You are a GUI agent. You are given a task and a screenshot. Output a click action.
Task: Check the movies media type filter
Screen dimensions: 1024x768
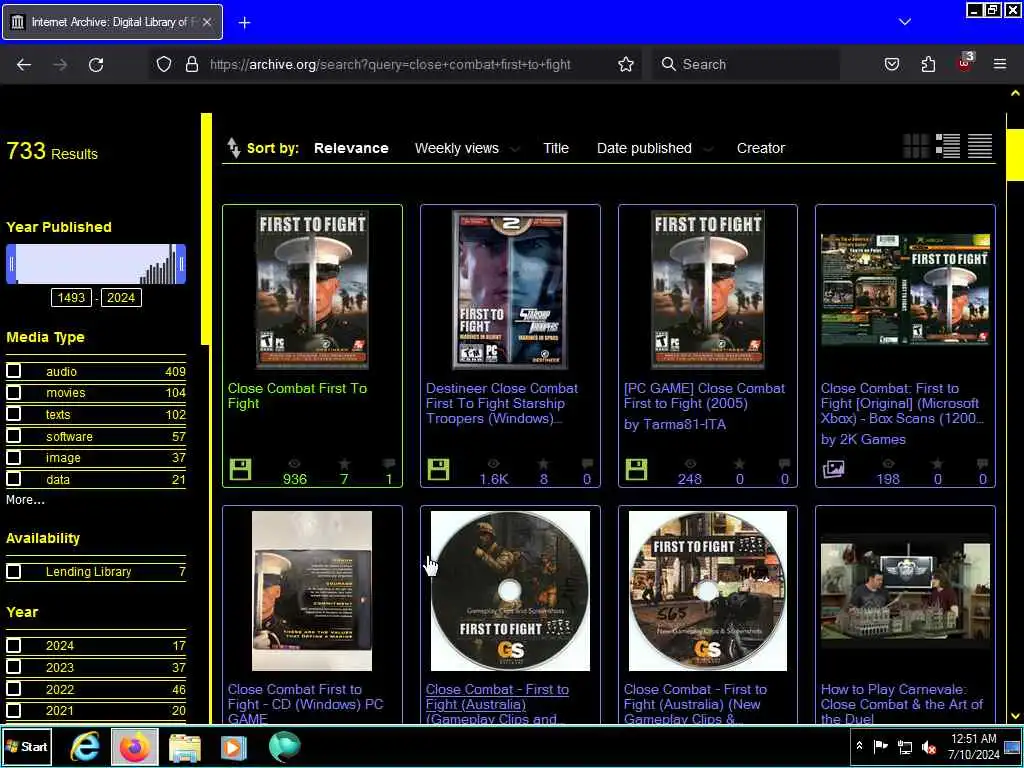point(14,392)
